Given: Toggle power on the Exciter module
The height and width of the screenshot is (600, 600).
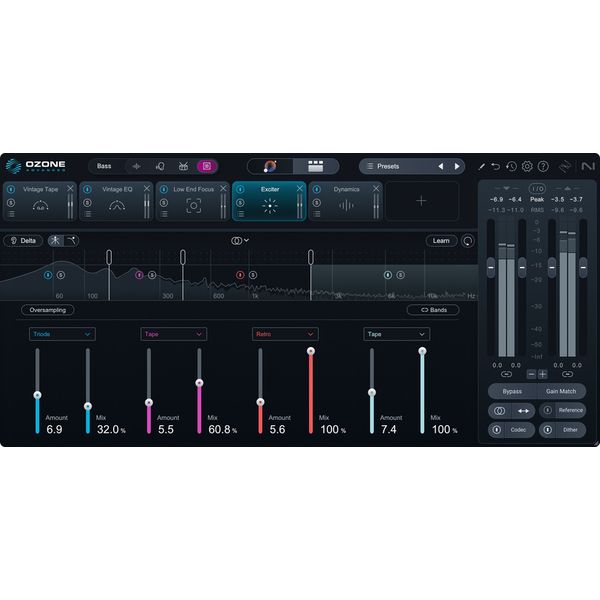Looking at the screenshot, I should point(240,189).
